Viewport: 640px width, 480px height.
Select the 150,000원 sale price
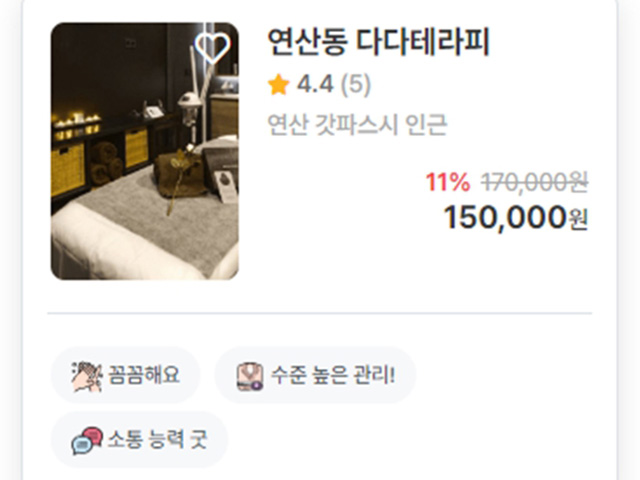click(x=516, y=218)
